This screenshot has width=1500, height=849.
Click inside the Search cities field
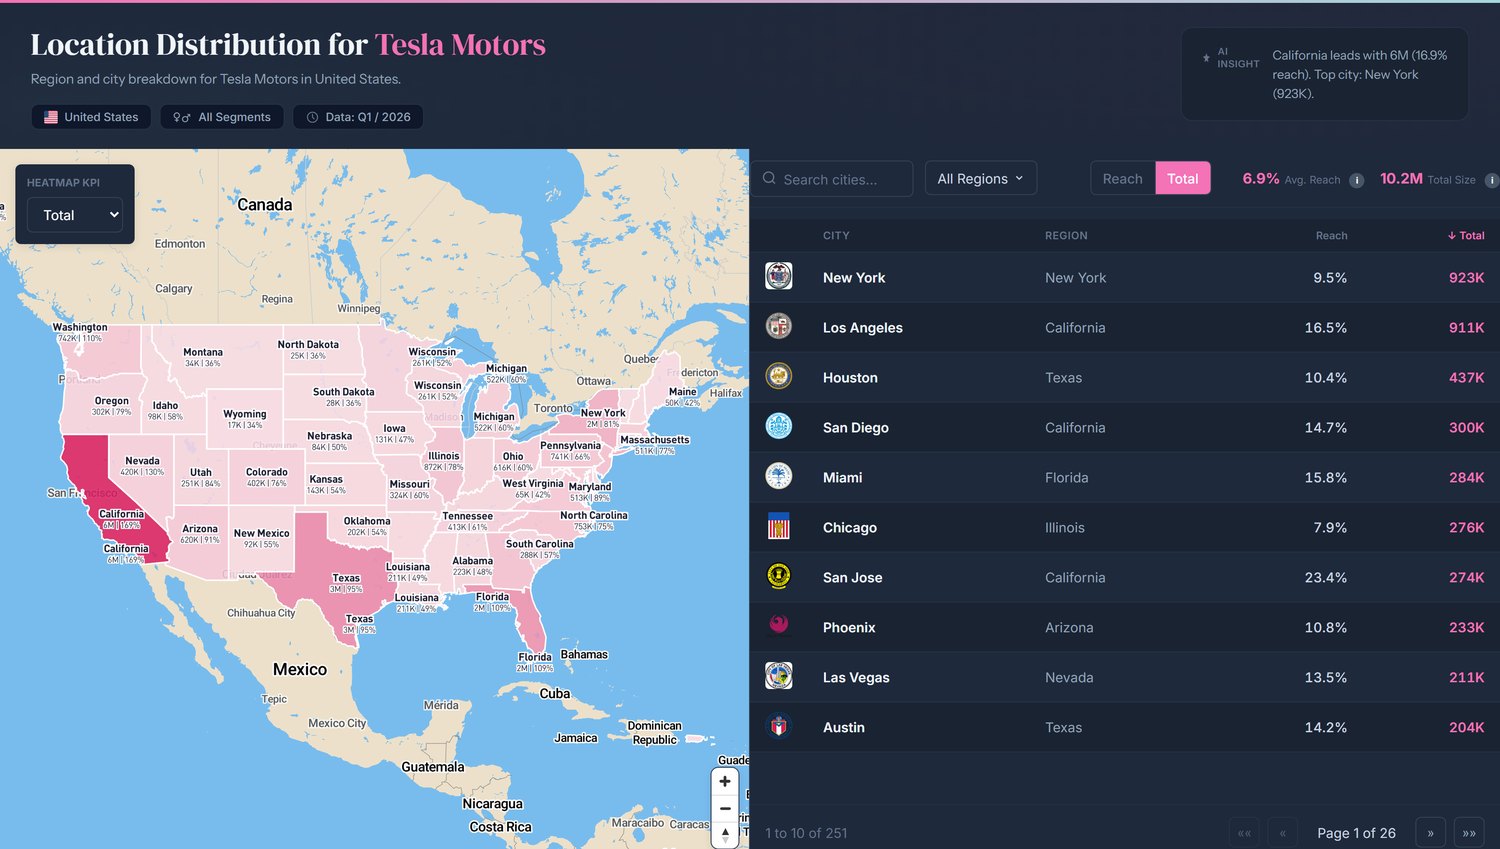pyautogui.click(x=832, y=179)
